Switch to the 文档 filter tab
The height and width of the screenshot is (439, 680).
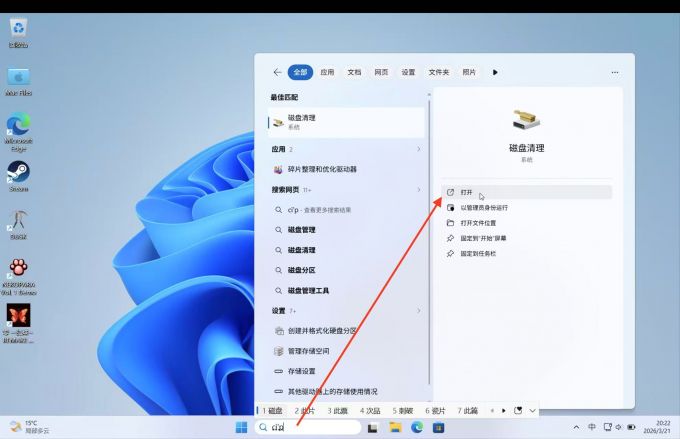click(354, 72)
